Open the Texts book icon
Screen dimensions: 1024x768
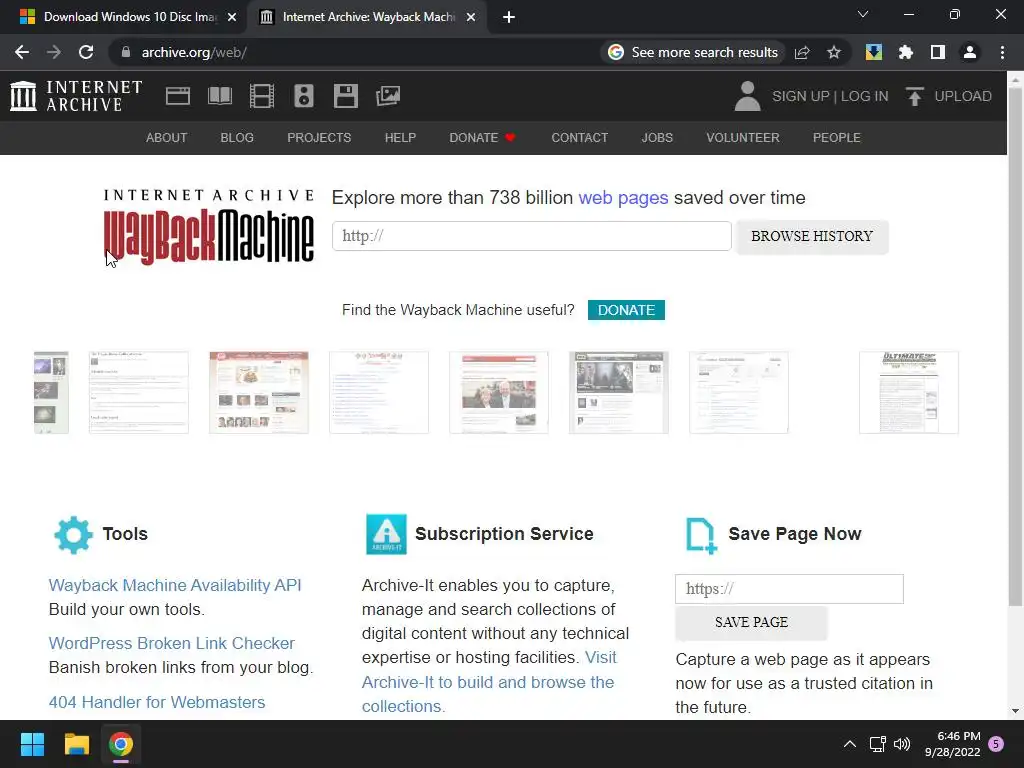pos(219,96)
